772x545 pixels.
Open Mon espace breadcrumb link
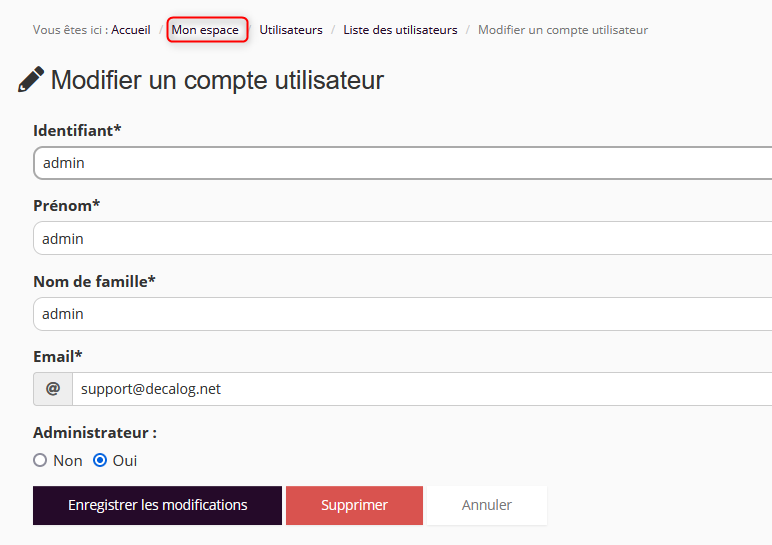click(x=205, y=30)
